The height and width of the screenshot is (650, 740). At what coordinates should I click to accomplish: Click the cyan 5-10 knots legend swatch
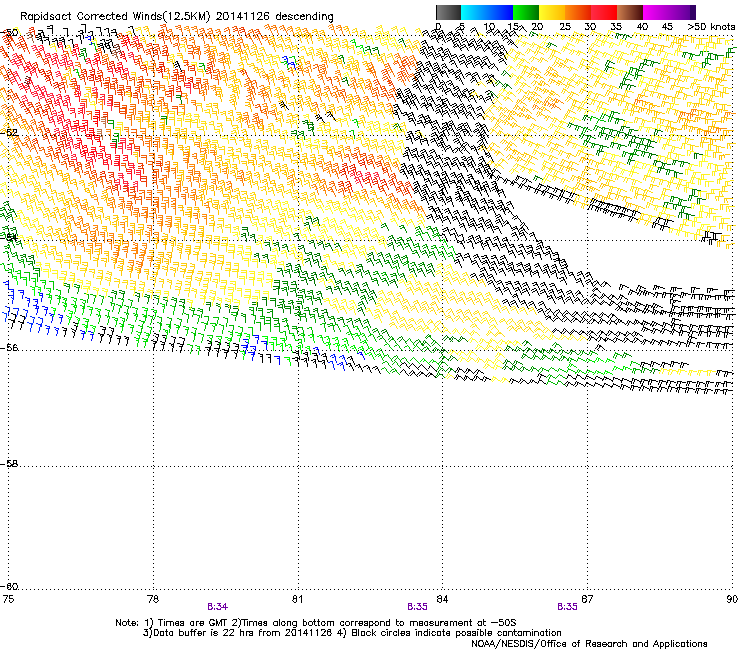(x=474, y=12)
